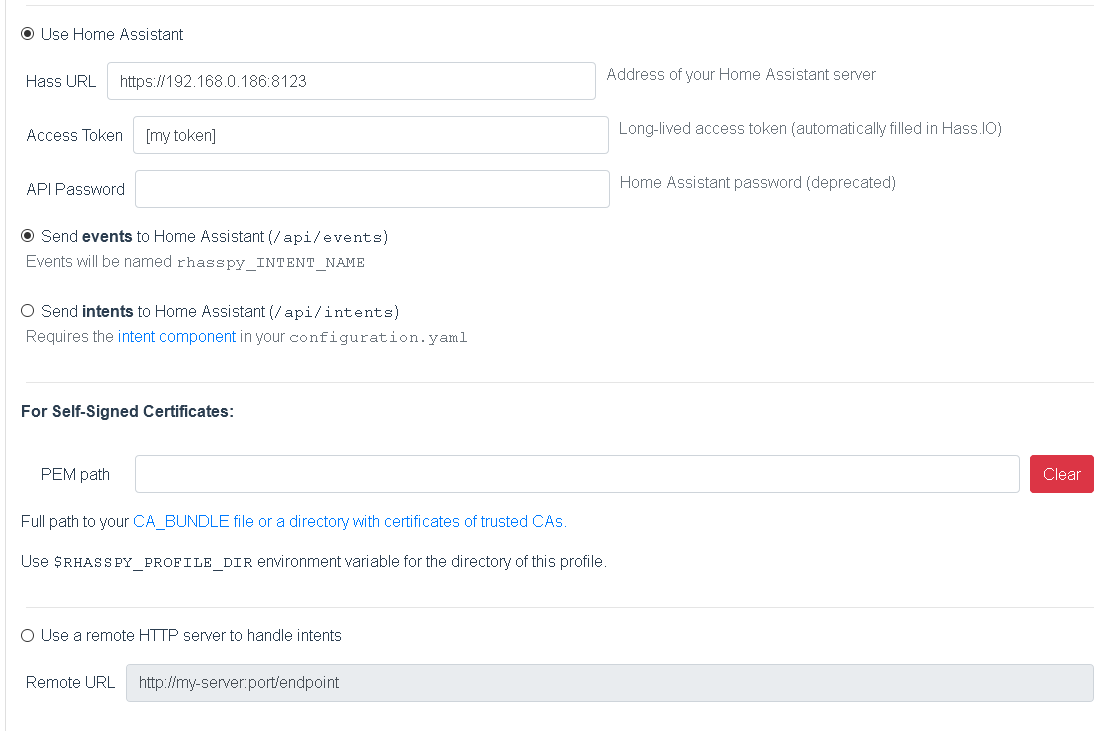
Task: Click the For Self-Signed Certificates heading
Action: pyautogui.click(x=127, y=411)
